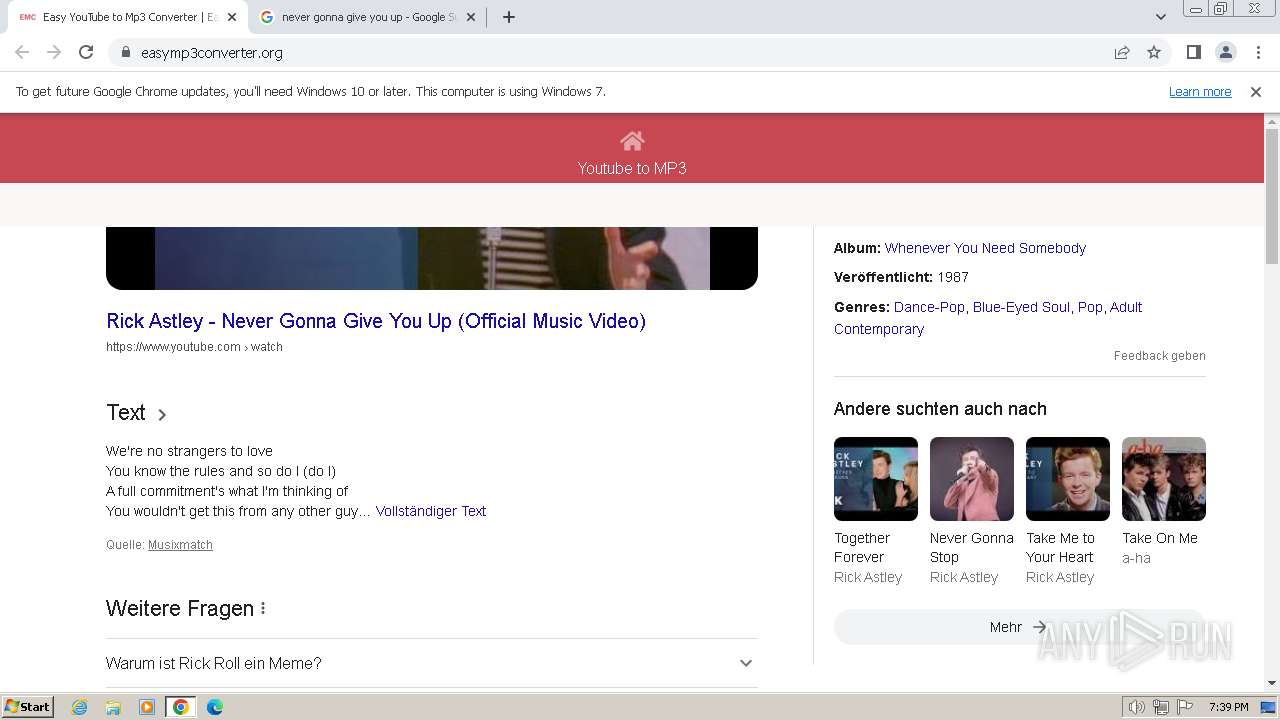1280x720 pixels.
Task: Launch Internet Explorer from taskbar
Action: tap(80, 707)
